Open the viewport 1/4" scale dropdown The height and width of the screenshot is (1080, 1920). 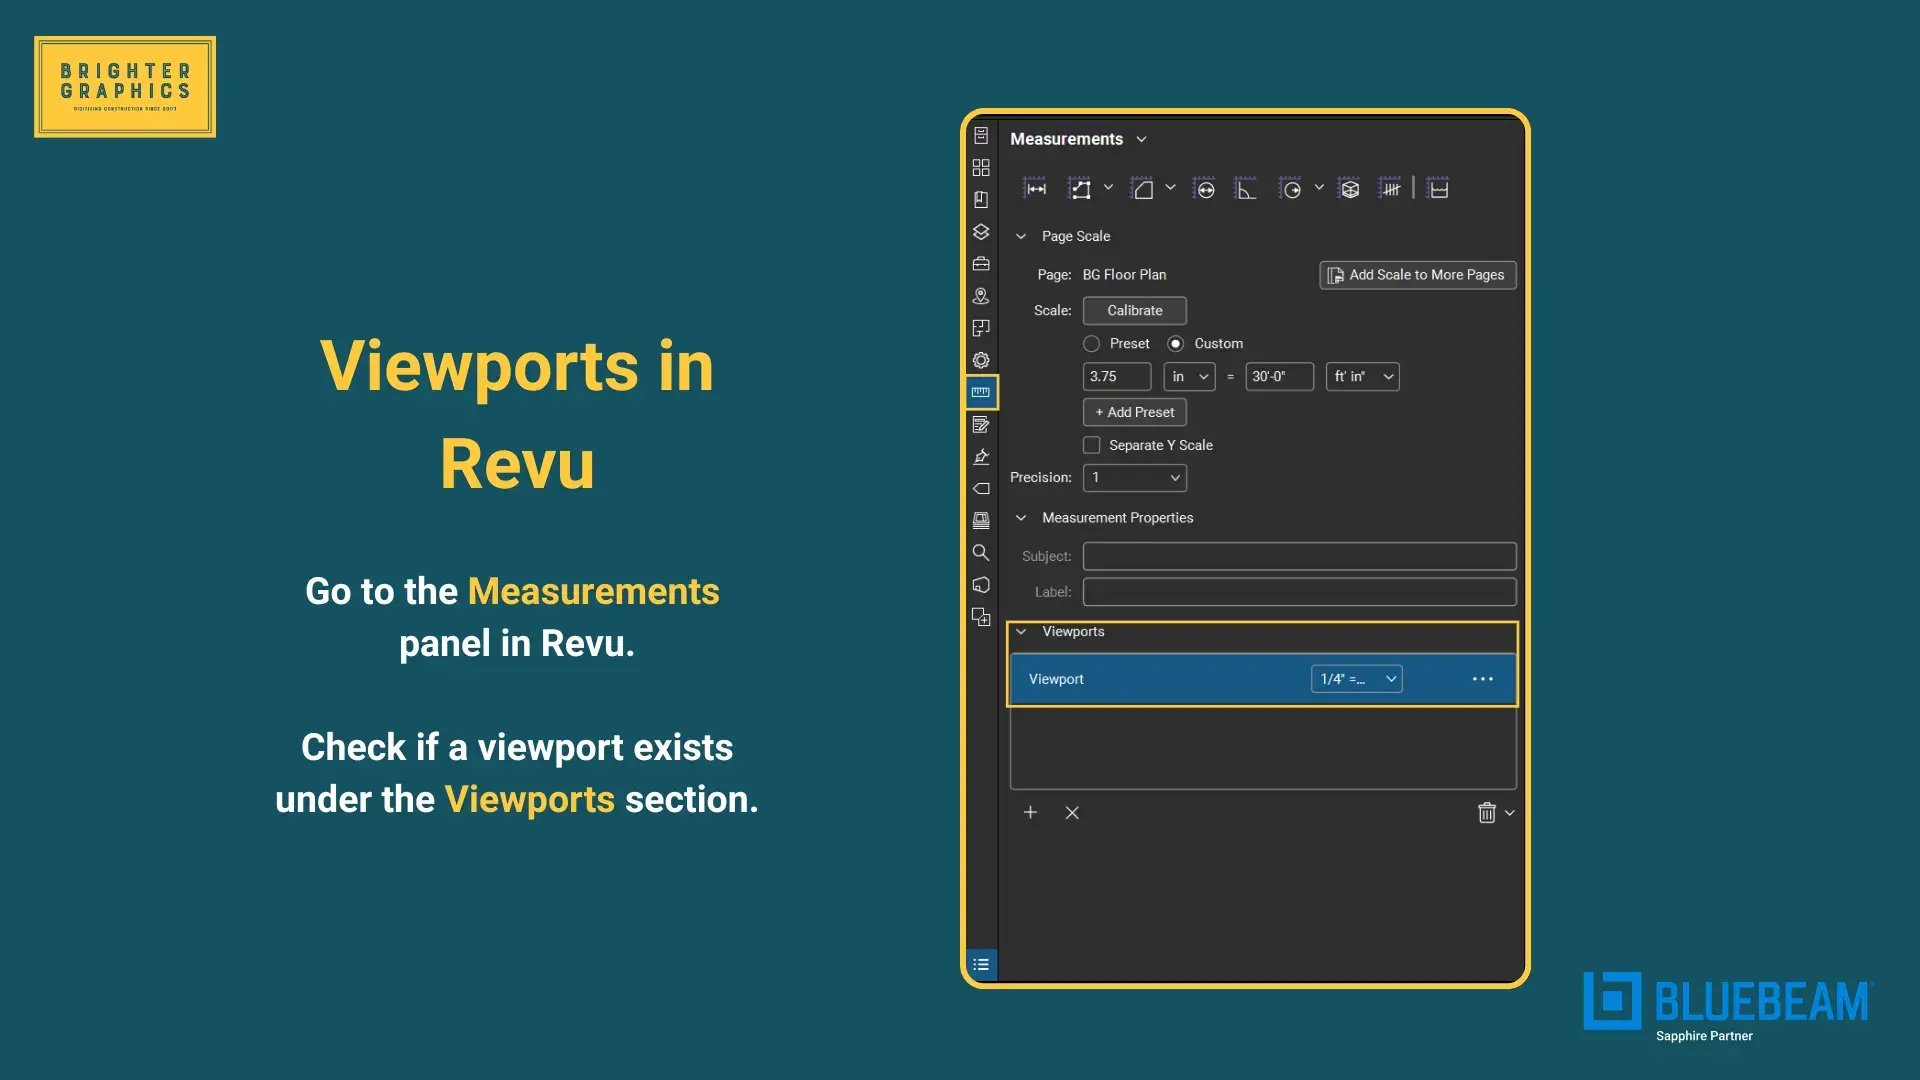[1356, 679]
